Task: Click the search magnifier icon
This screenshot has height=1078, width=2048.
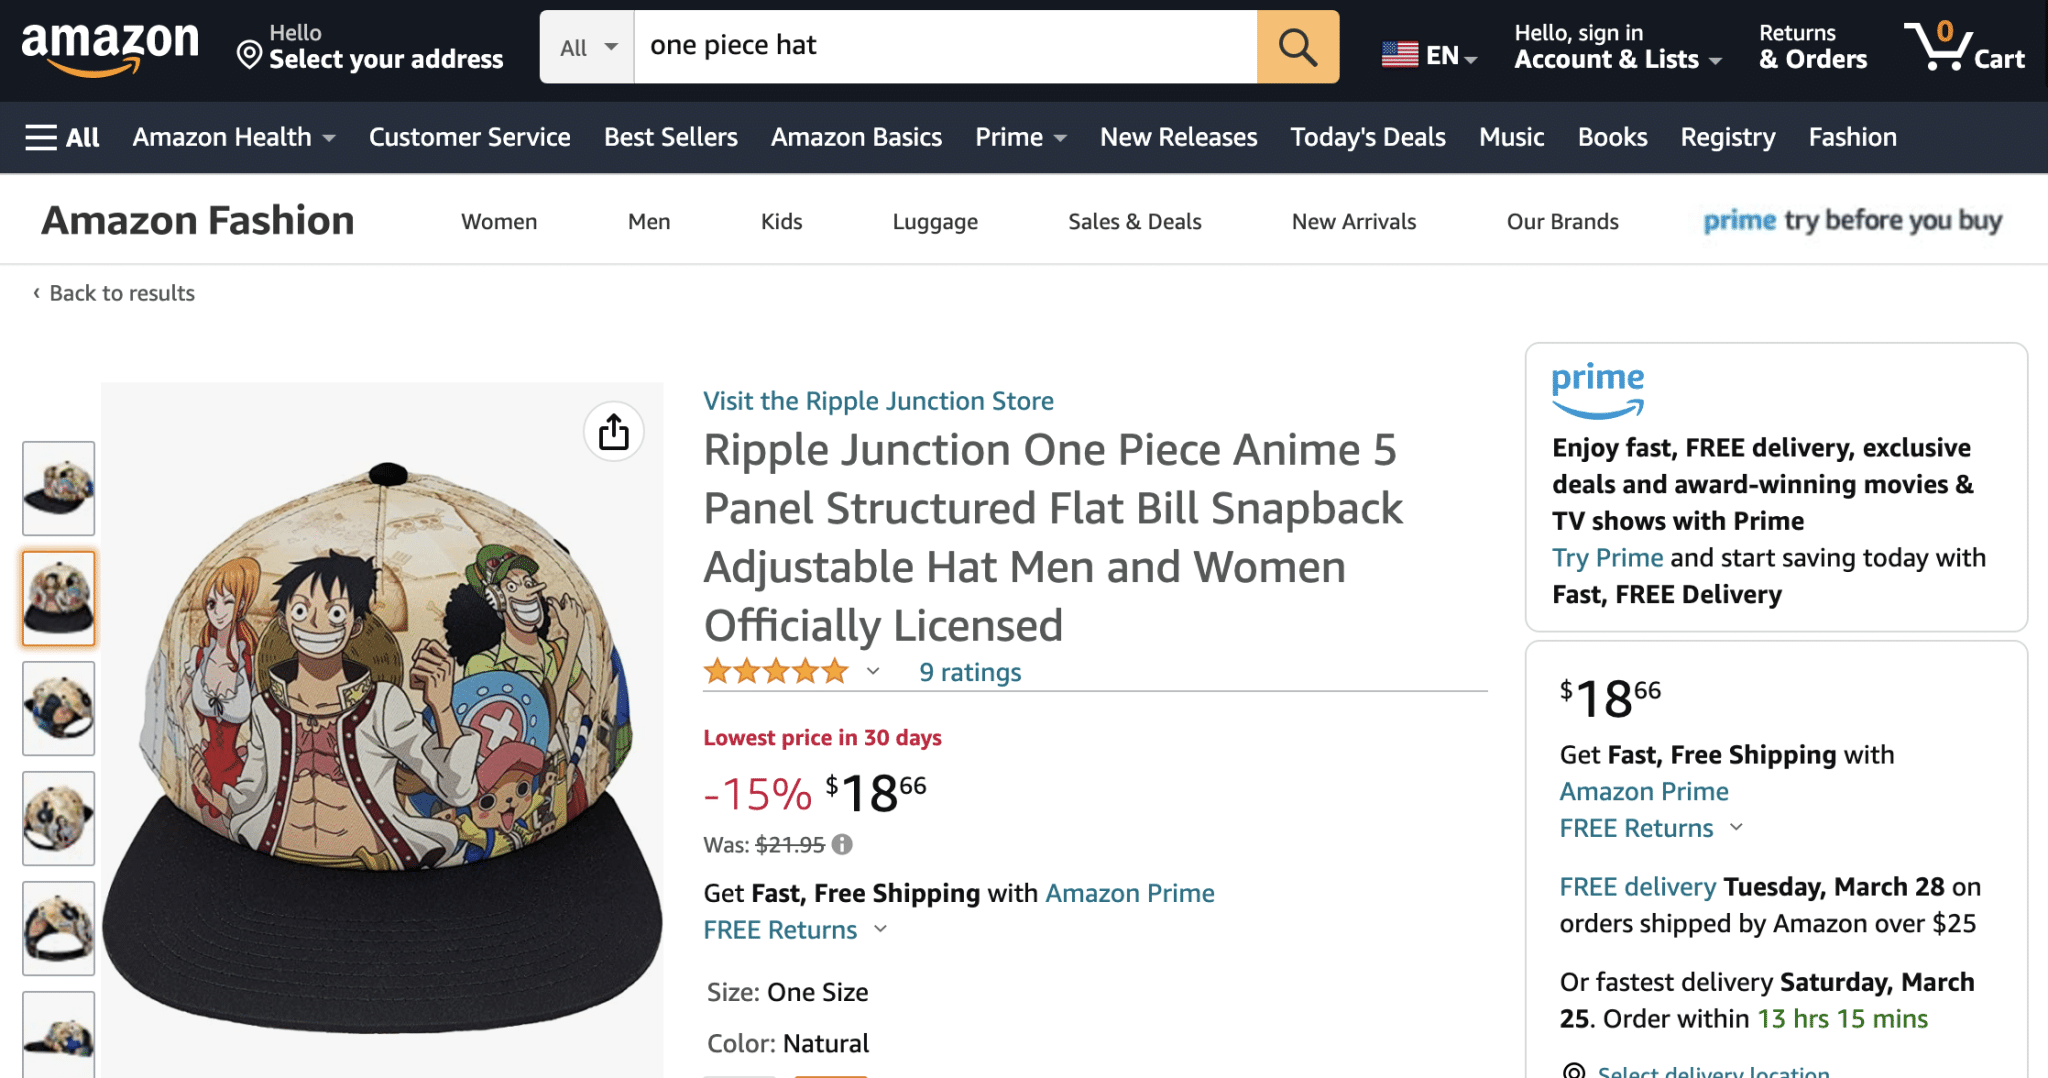Action: 1297,45
